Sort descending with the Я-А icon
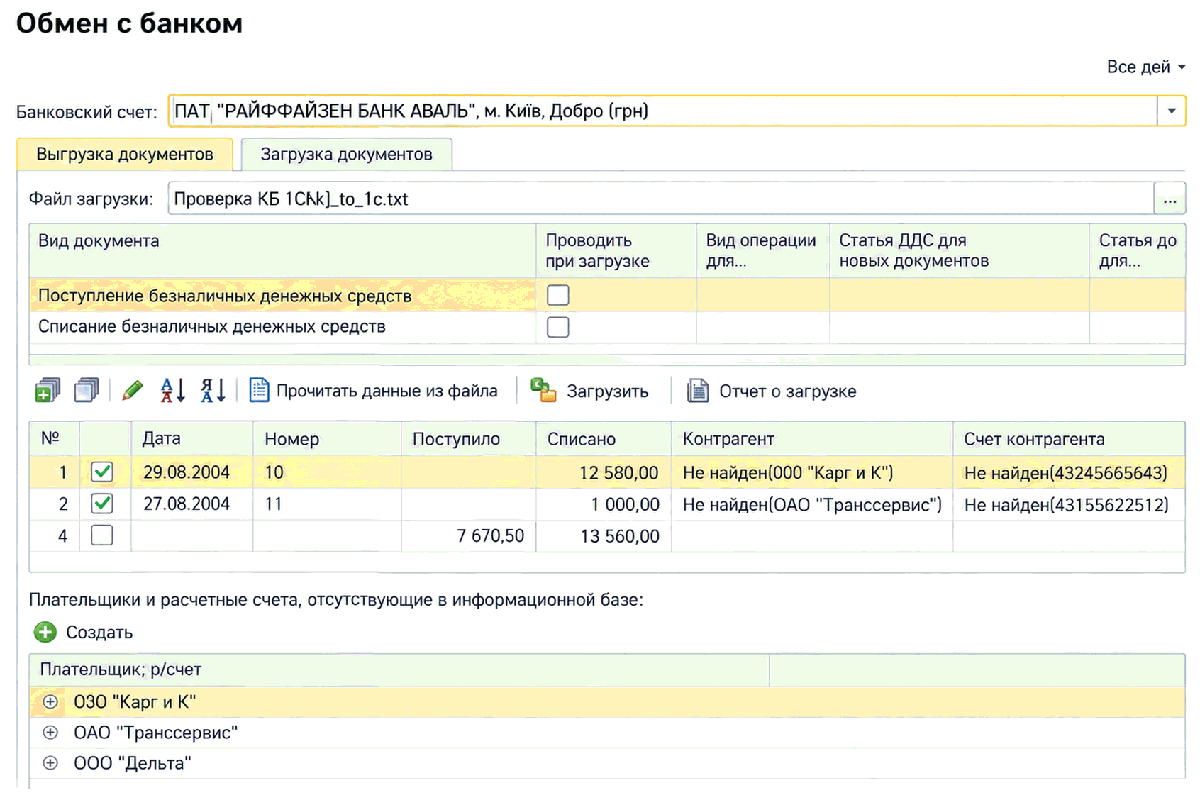This screenshot has height=800, width=1200. pyautogui.click(x=213, y=391)
